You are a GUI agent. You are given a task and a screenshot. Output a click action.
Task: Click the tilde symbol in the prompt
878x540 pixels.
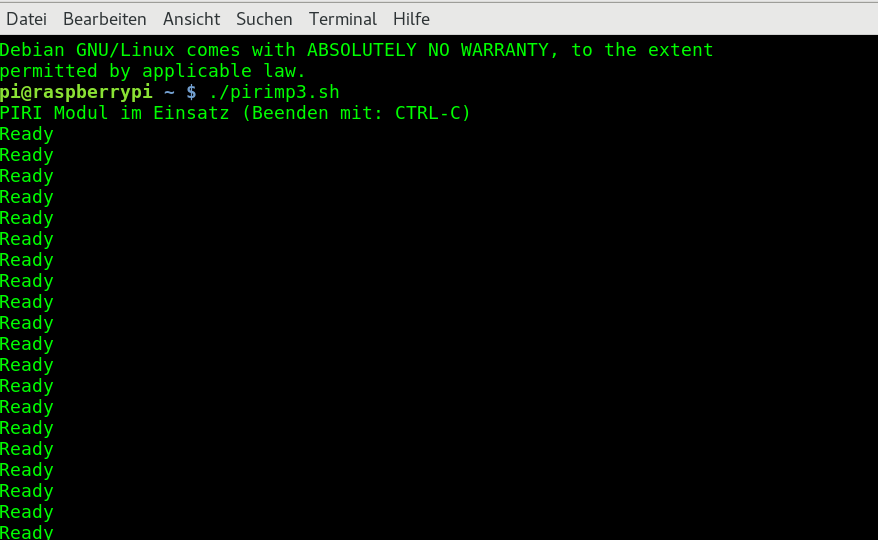coord(169,92)
